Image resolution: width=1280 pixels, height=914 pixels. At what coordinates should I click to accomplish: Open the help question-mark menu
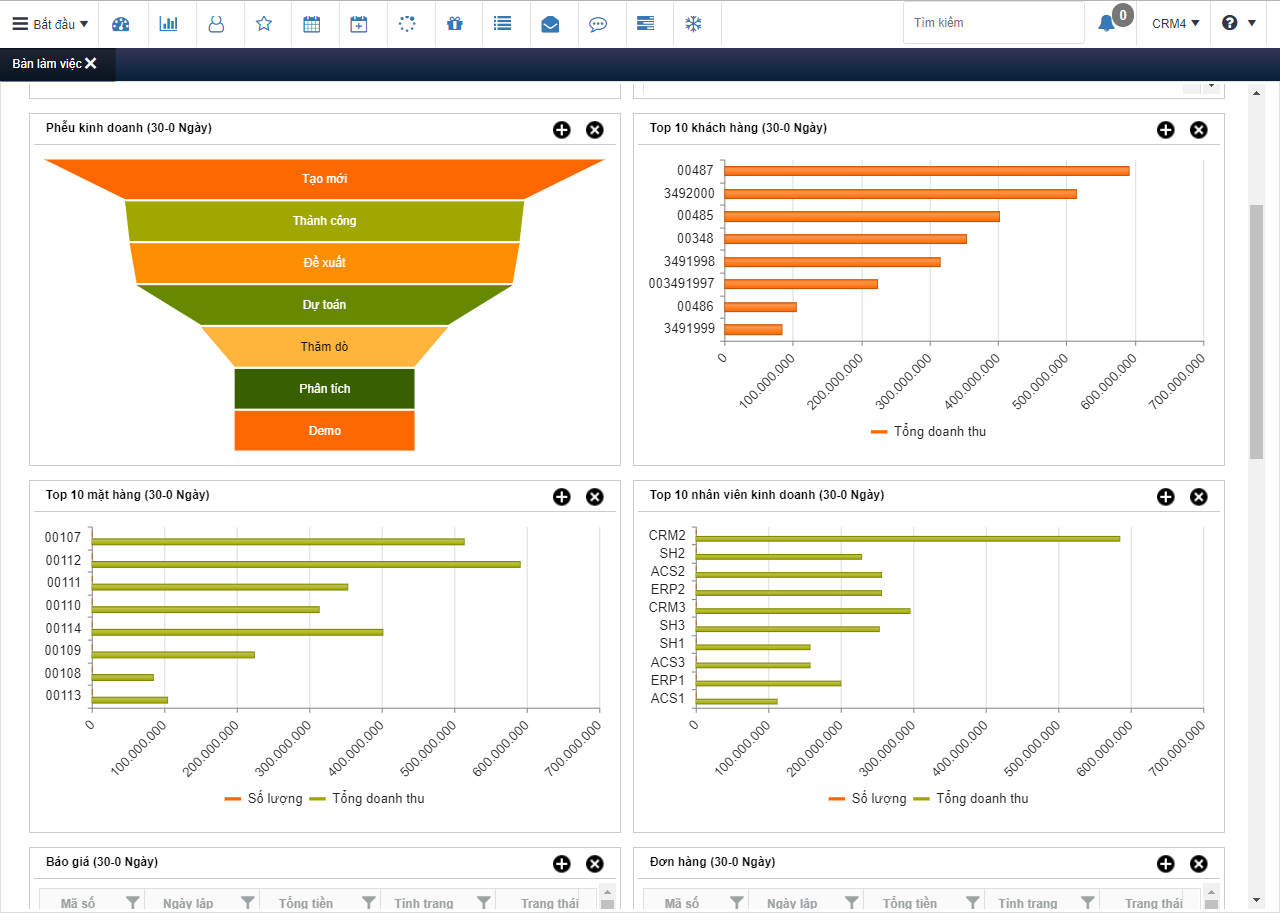tap(1239, 23)
